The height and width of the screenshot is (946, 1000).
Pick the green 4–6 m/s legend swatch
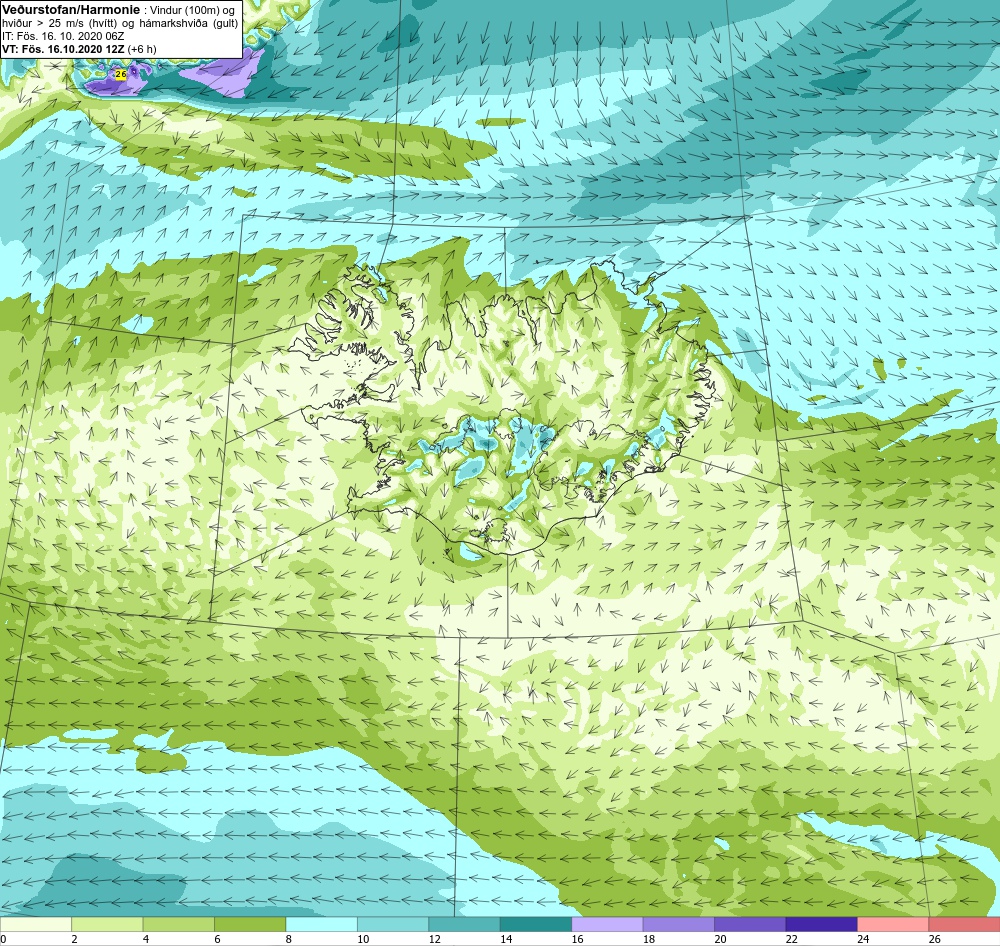[179, 924]
